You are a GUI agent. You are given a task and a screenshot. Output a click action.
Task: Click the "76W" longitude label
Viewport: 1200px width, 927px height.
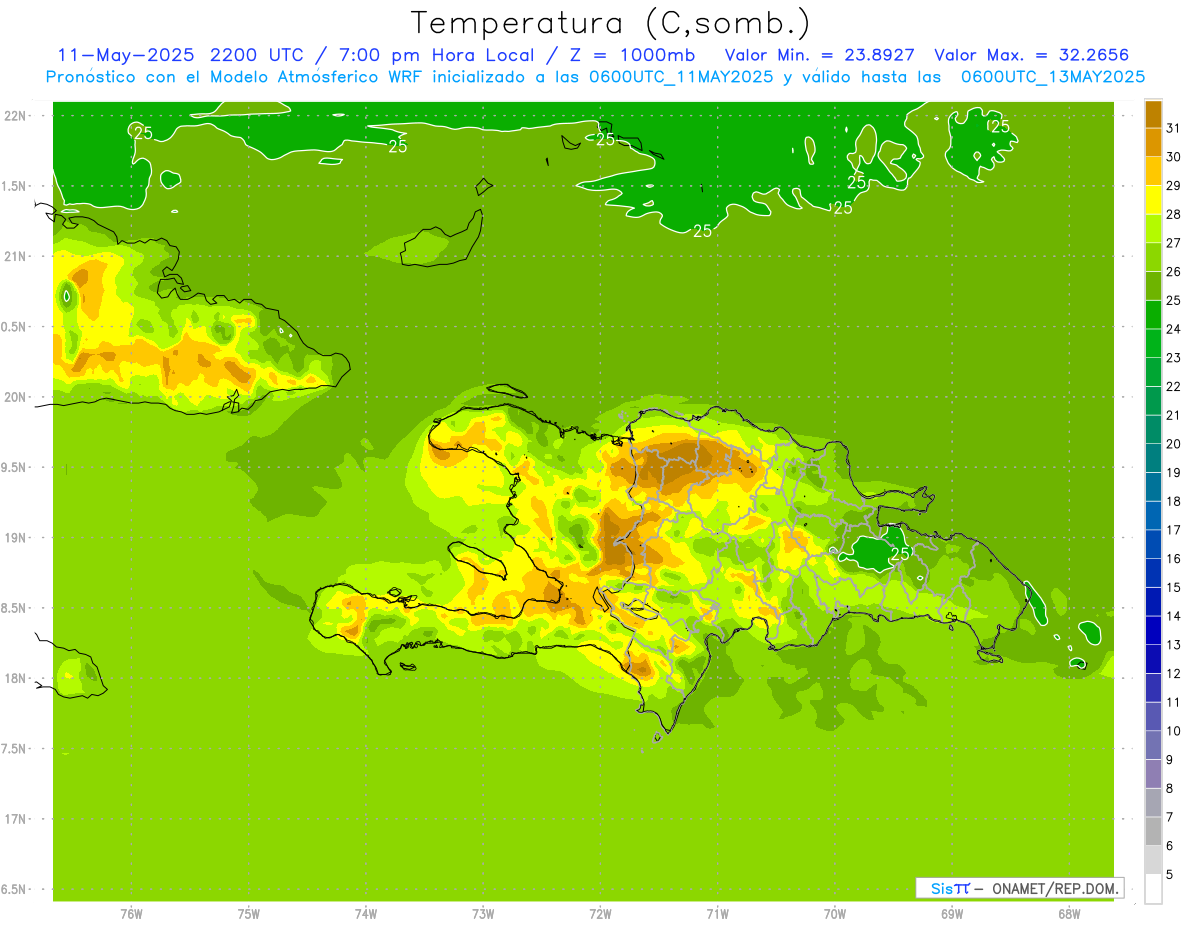coord(131,914)
